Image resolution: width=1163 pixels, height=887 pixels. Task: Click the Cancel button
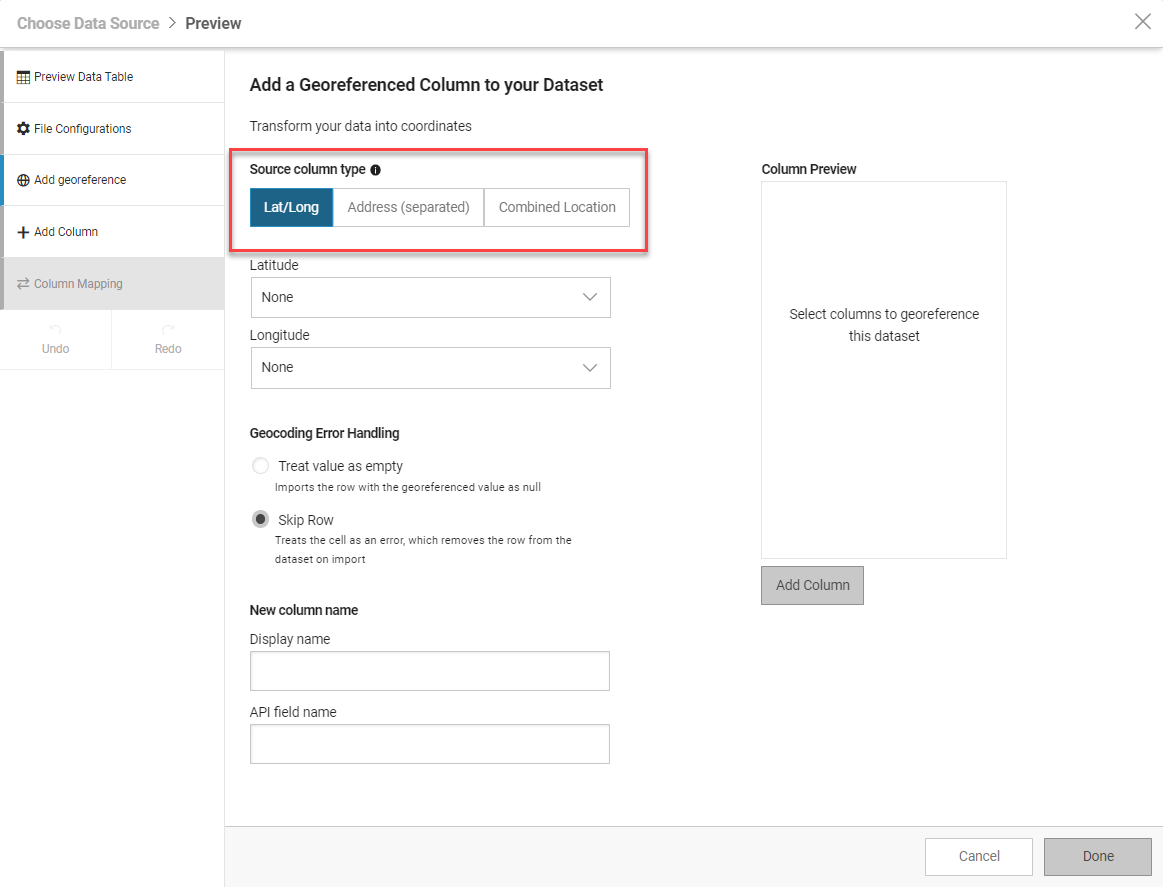pos(979,856)
